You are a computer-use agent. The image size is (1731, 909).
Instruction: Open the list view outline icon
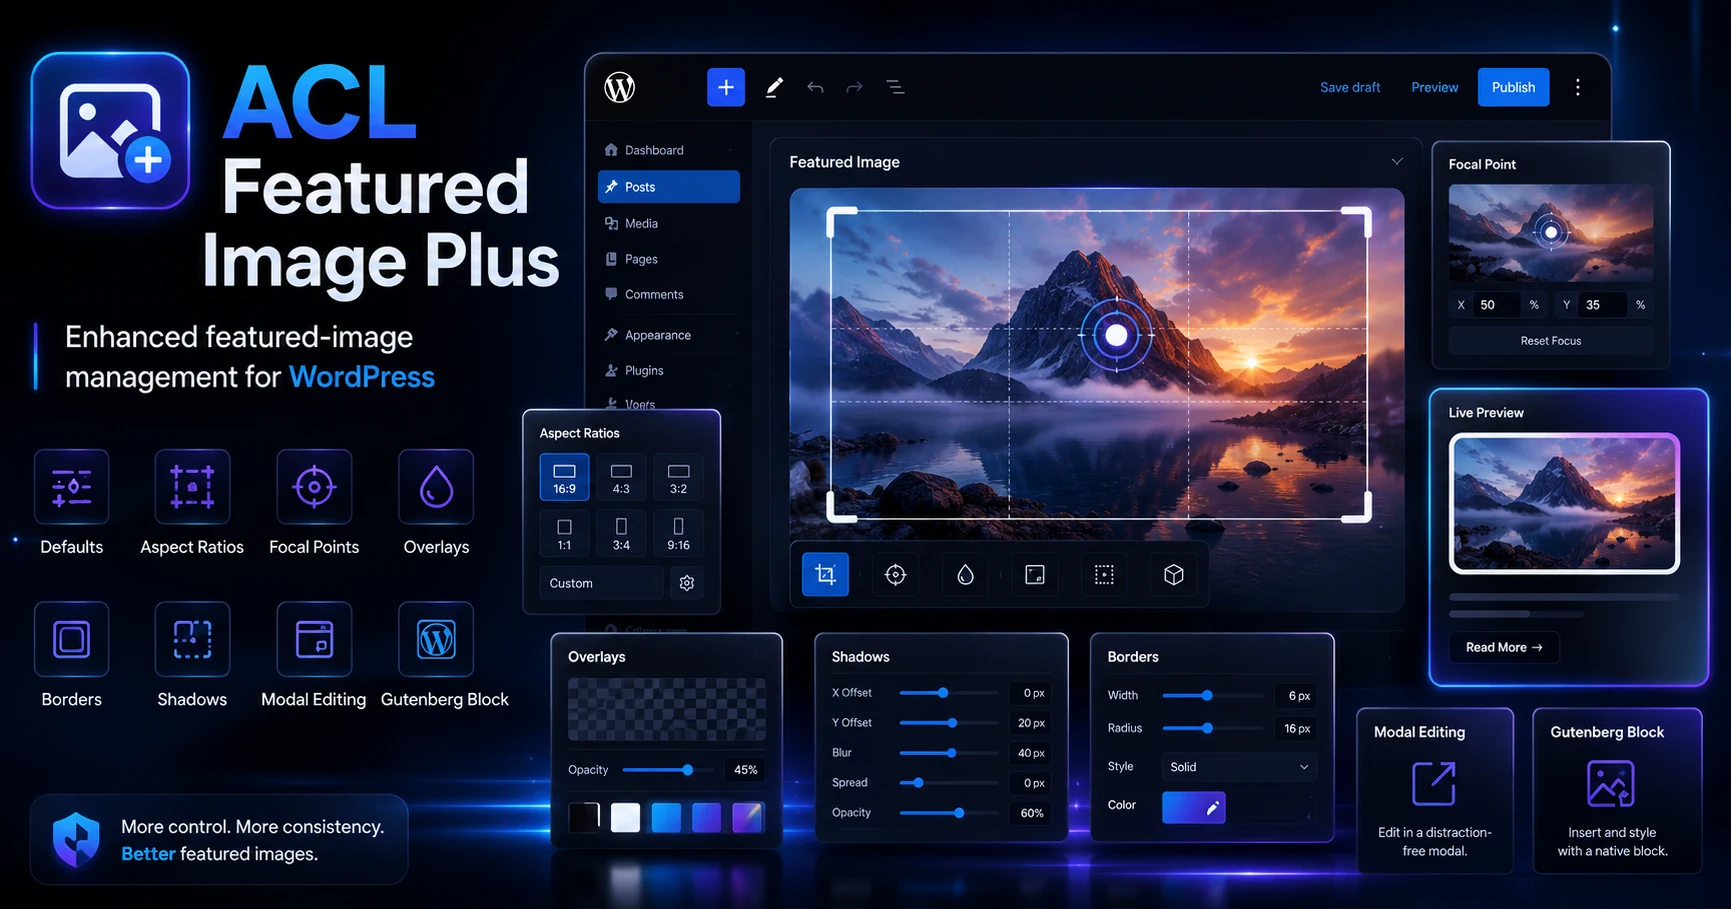coord(895,87)
